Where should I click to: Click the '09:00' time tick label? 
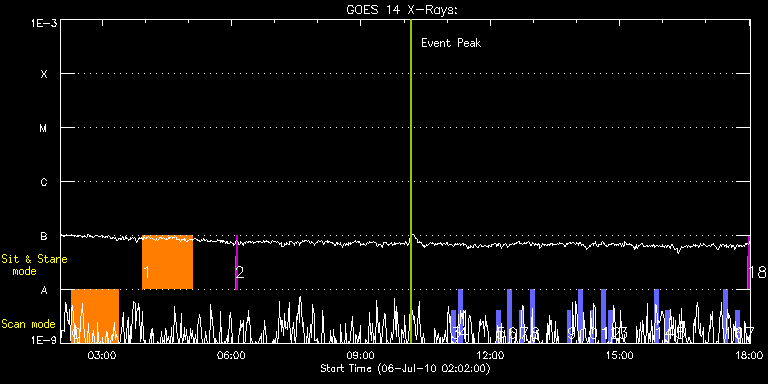(360, 355)
